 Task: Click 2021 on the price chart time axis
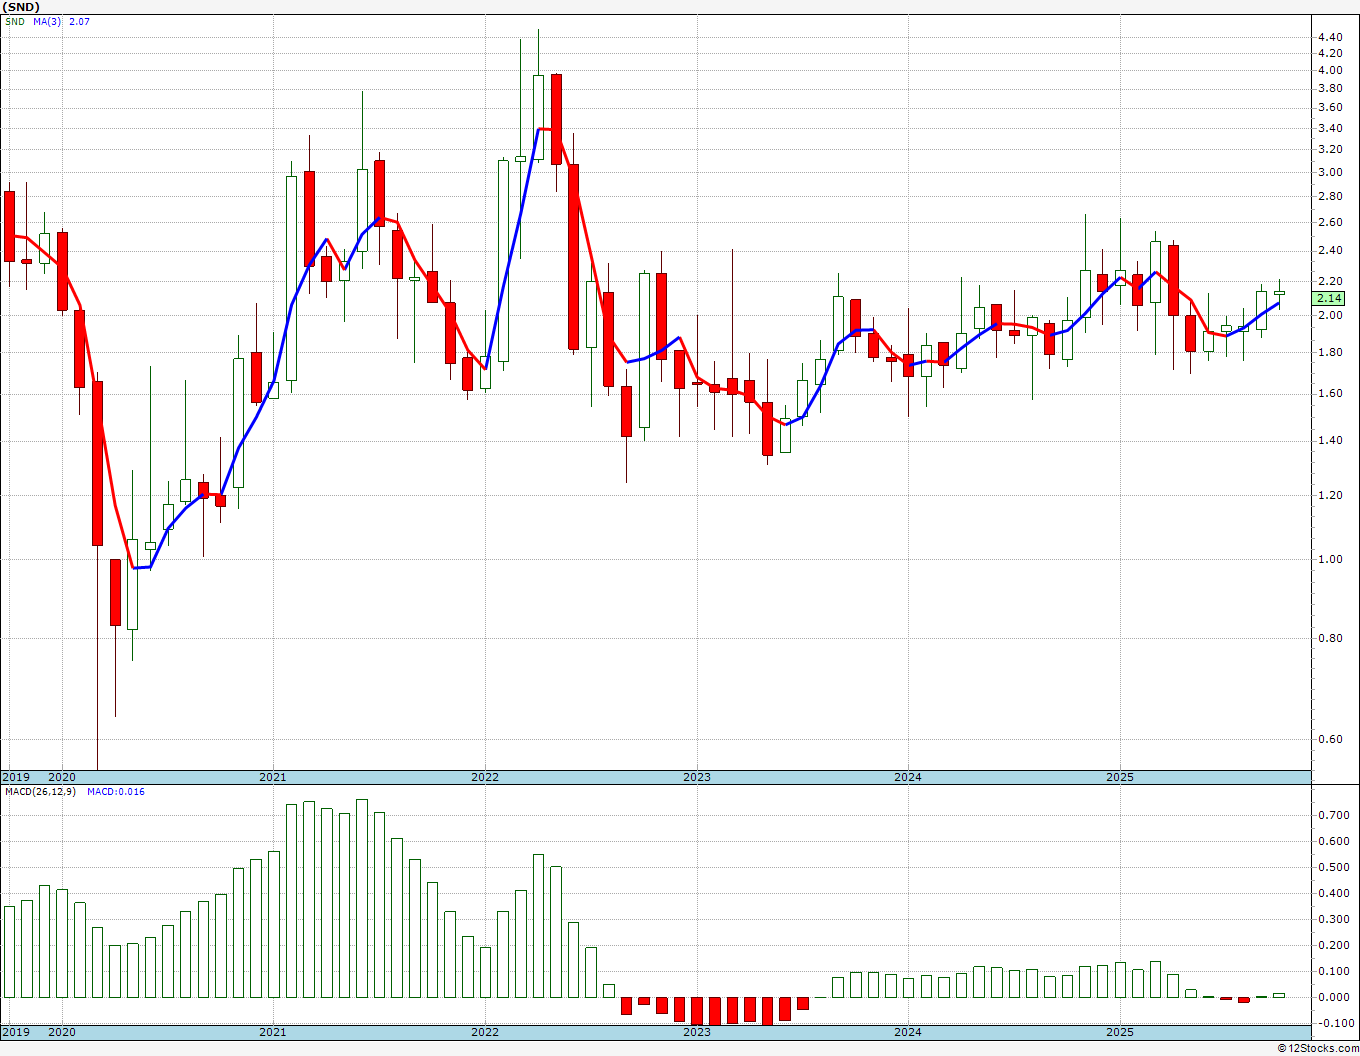point(272,777)
